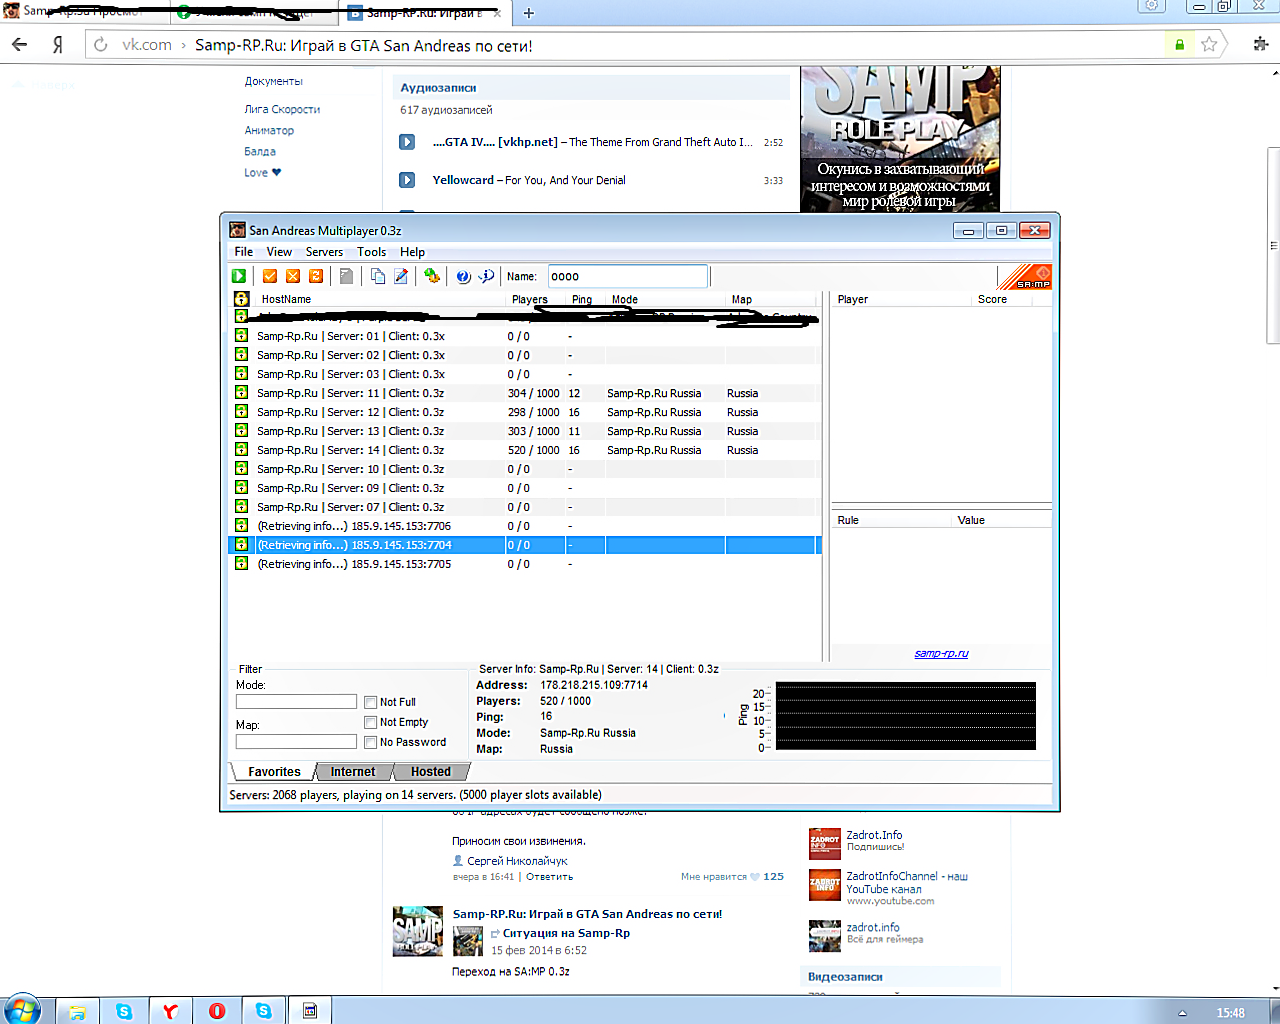Open the ZadrotInfoChannel link

pos(907,882)
